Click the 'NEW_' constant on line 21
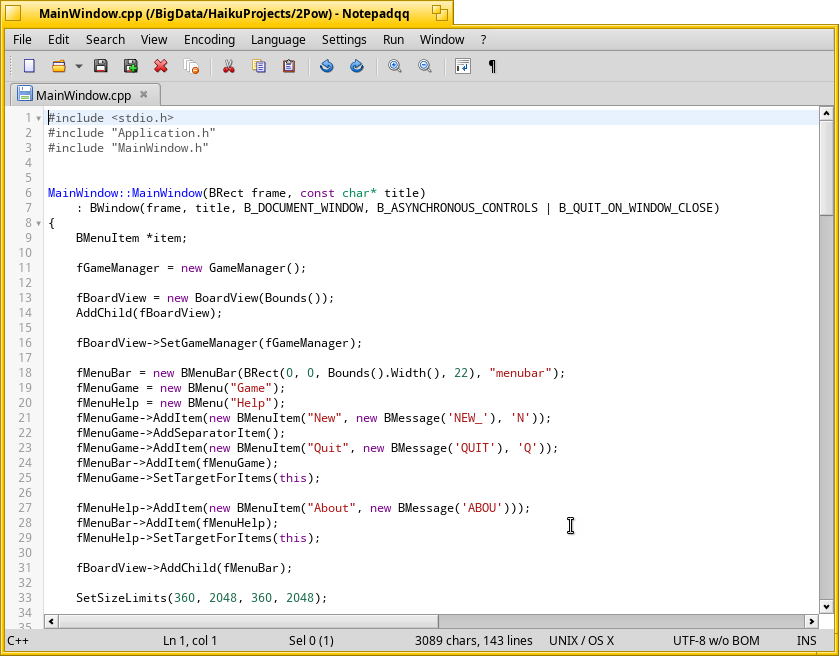 point(468,418)
